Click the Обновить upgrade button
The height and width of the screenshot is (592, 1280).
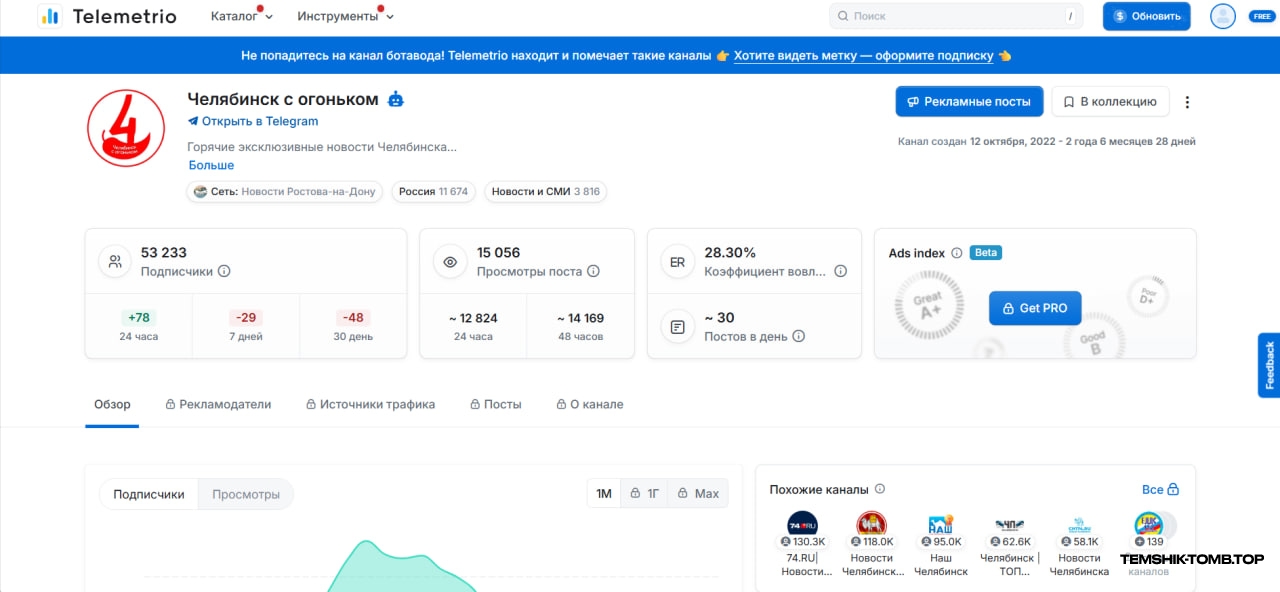point(1146,16)
